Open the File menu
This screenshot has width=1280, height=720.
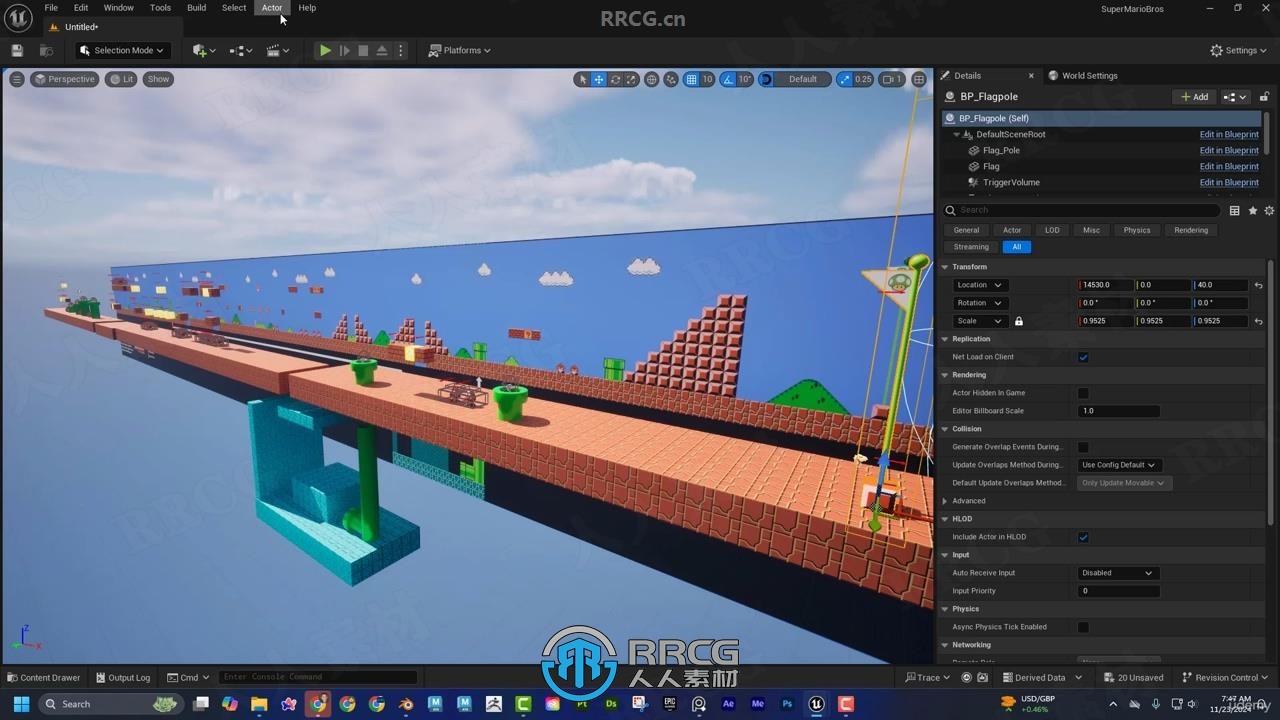point(51,8)
